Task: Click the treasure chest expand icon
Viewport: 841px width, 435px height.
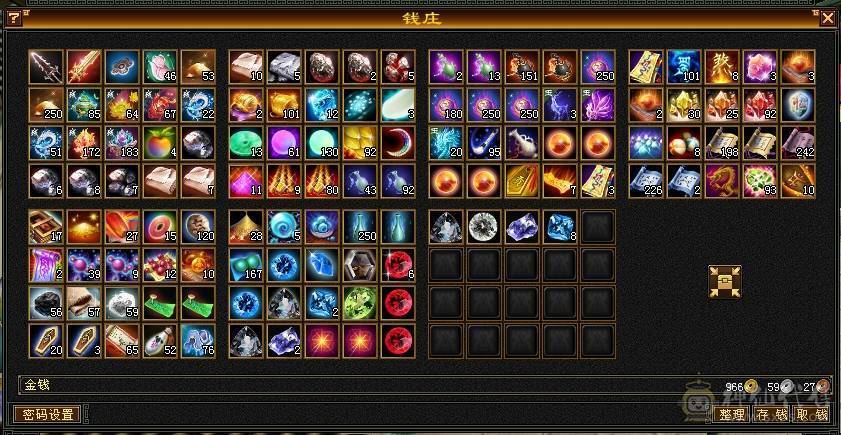Action: (x=725, y=282)
